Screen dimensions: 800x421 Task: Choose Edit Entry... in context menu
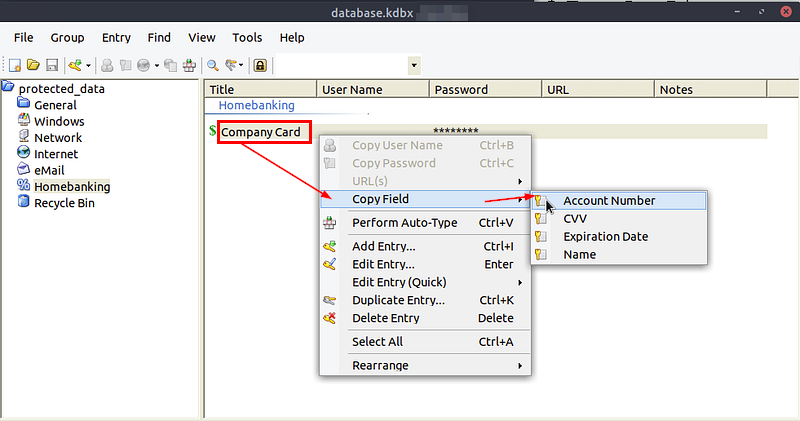(425, 264)
